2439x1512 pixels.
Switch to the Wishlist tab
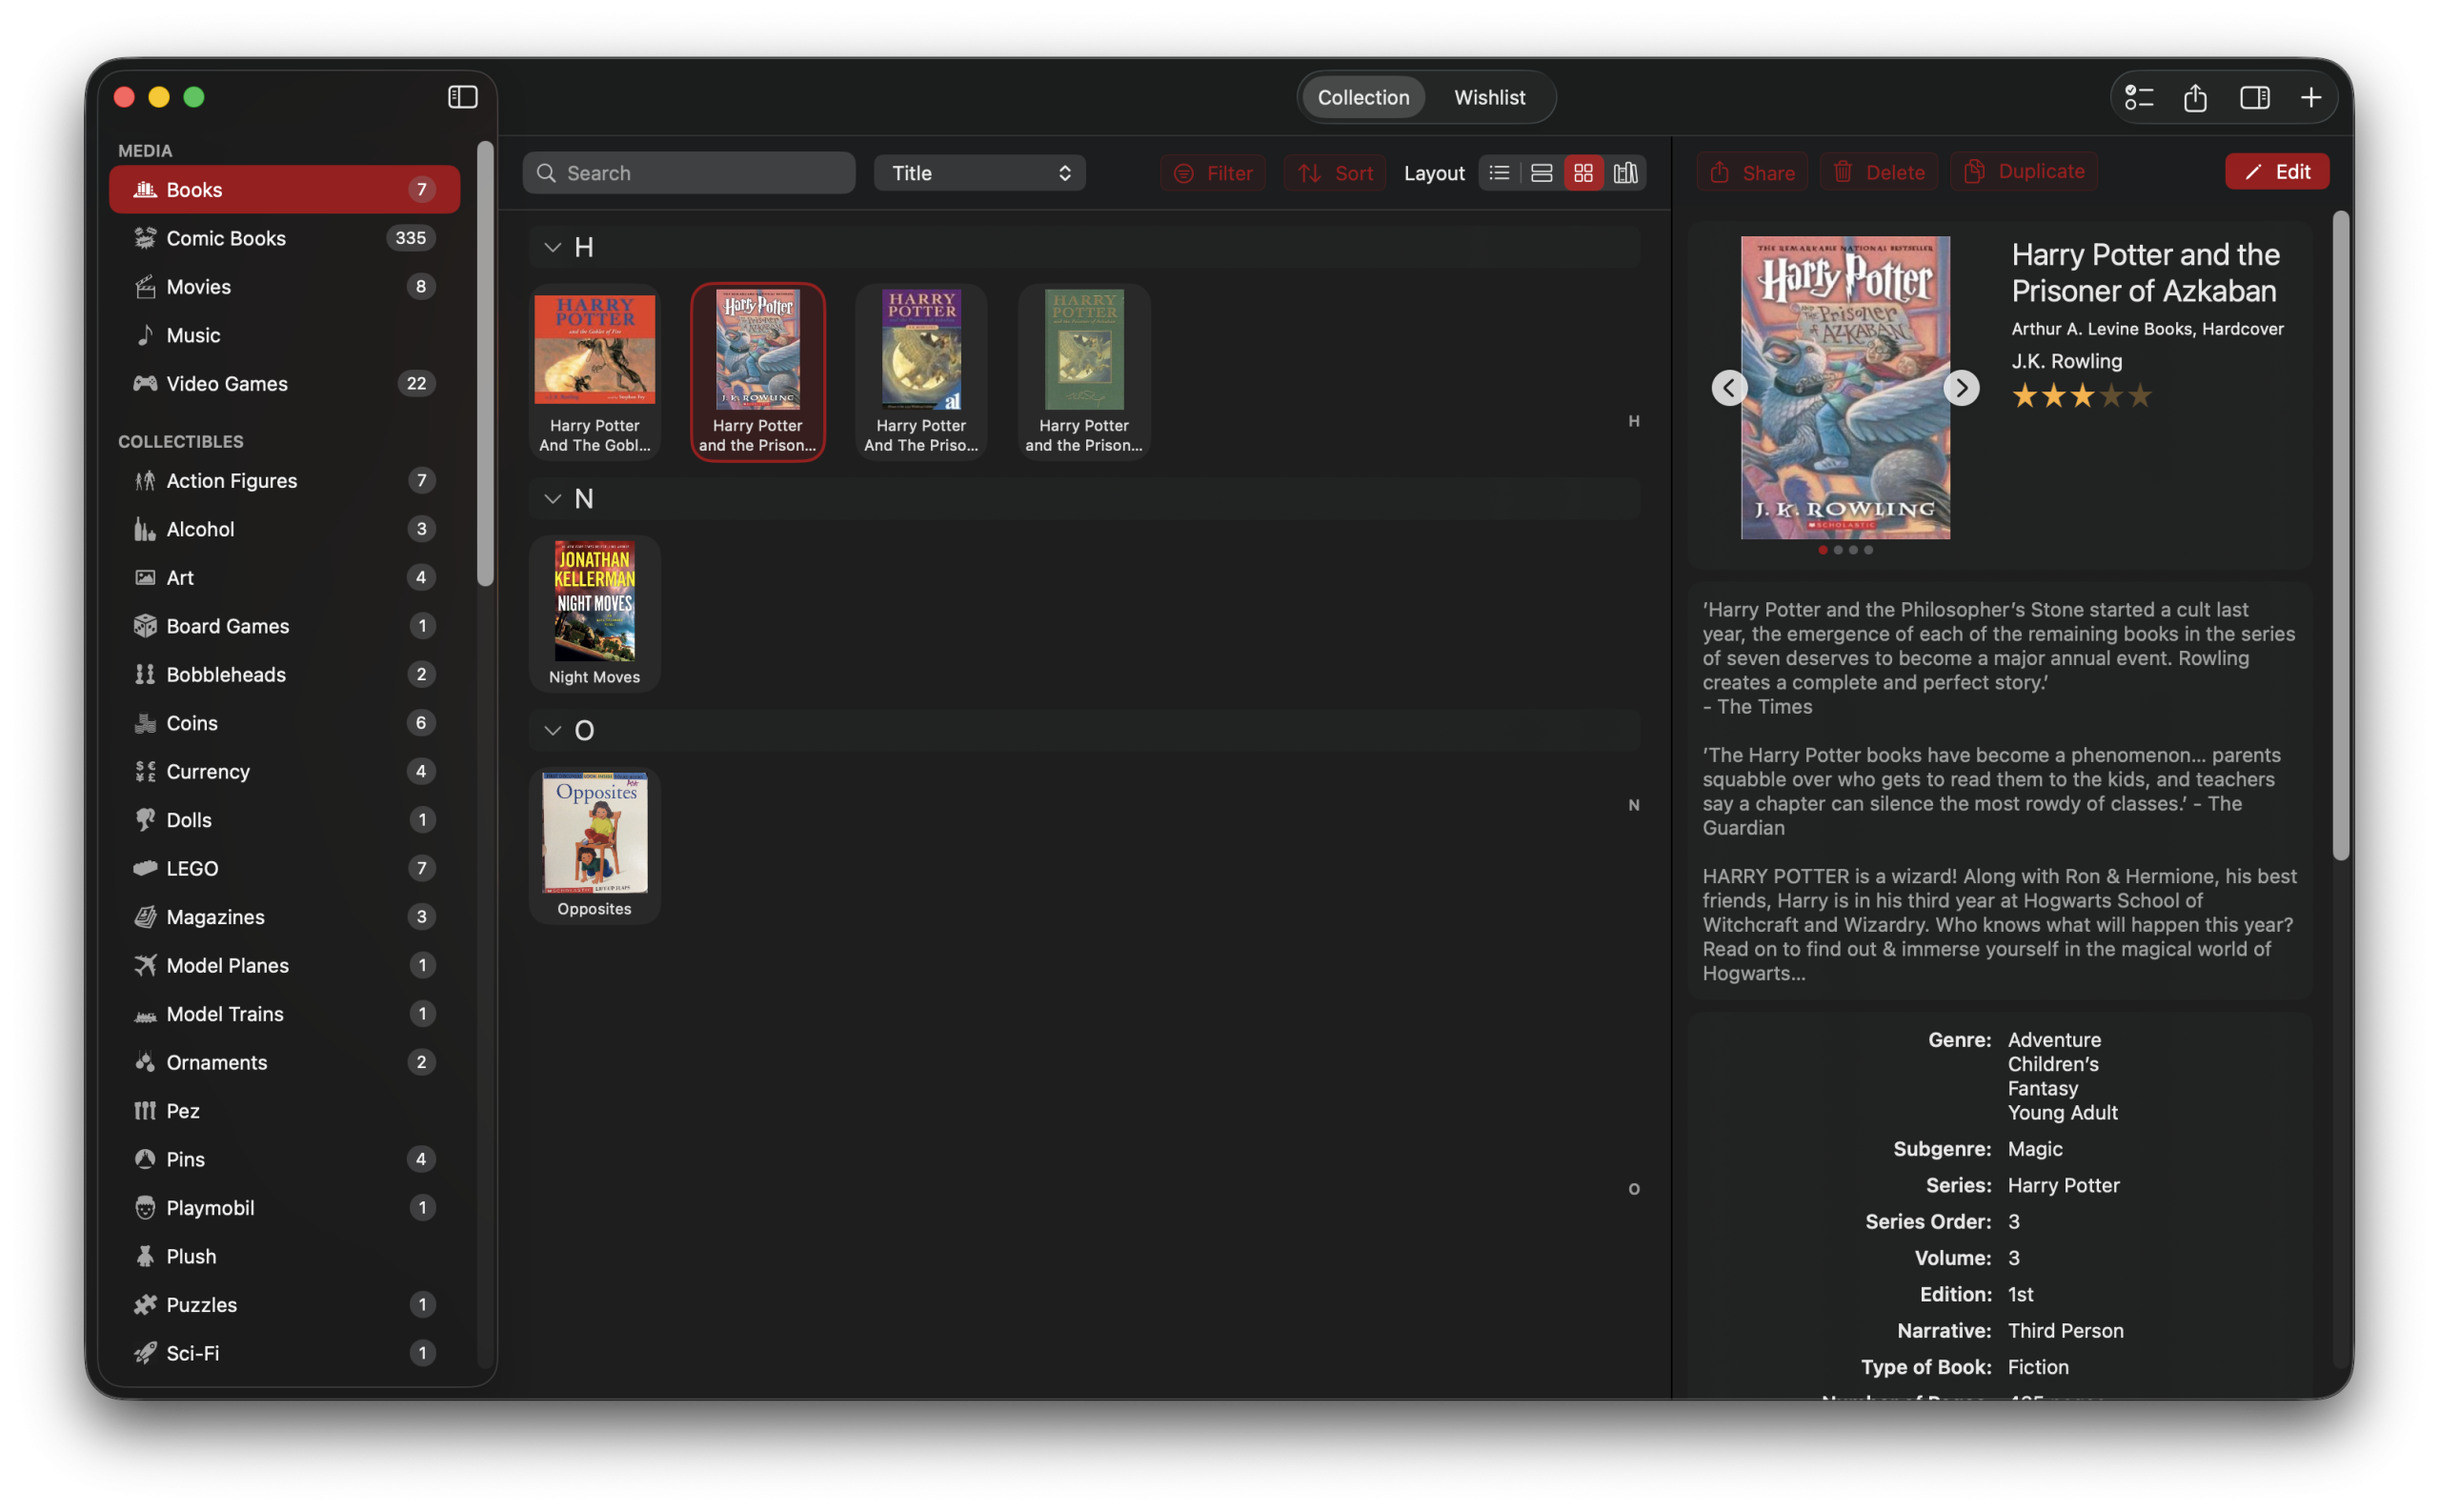coord(1489,97)
